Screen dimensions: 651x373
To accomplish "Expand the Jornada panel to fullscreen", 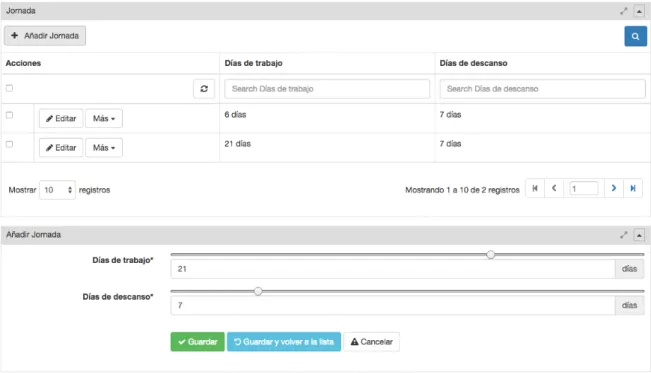I will point(624,11).
